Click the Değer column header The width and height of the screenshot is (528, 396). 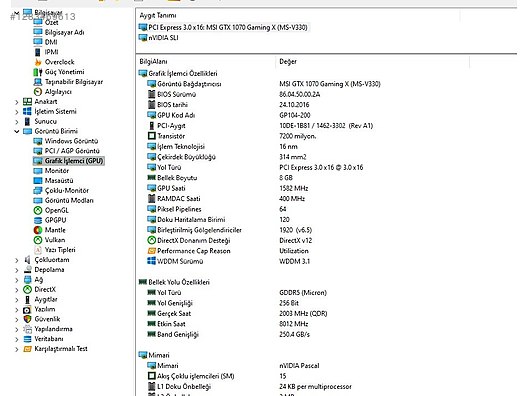288,62
